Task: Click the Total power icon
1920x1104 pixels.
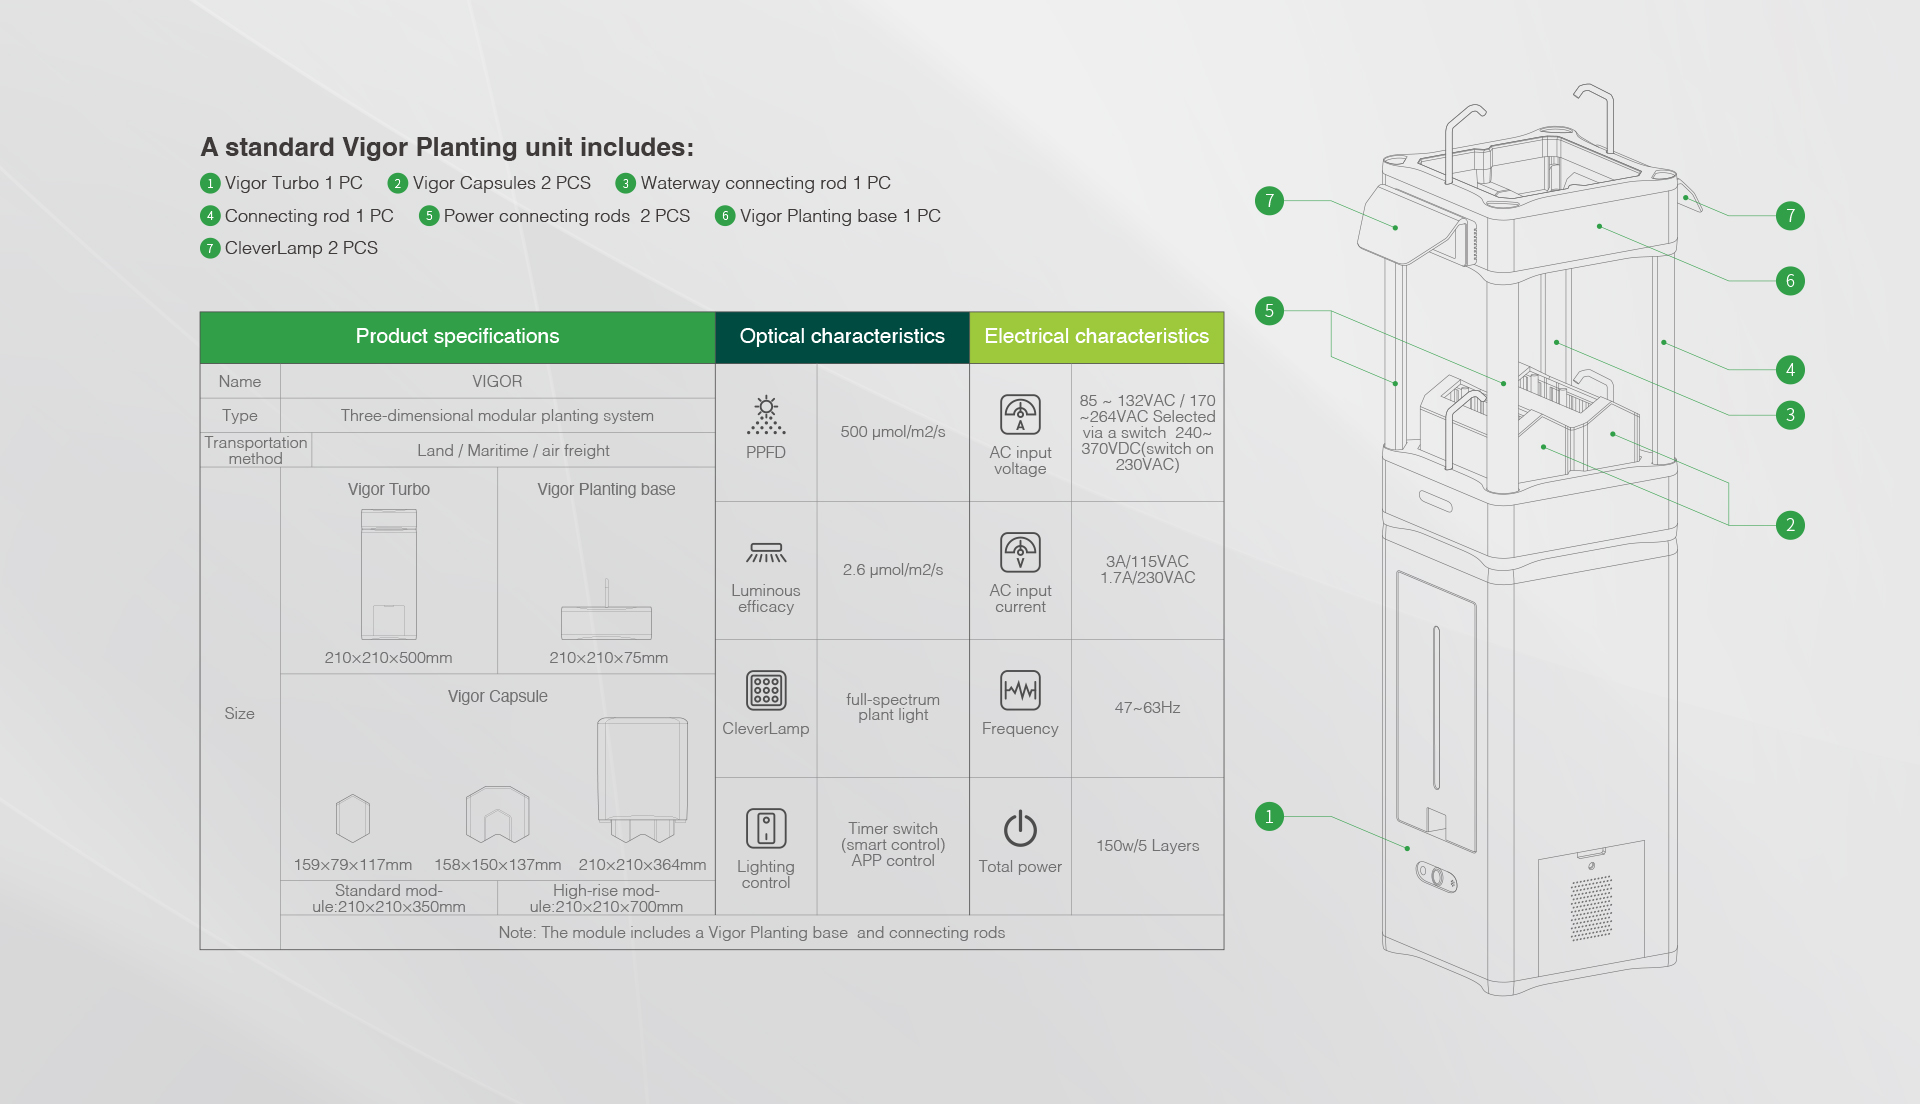Action: (1020, 828)
